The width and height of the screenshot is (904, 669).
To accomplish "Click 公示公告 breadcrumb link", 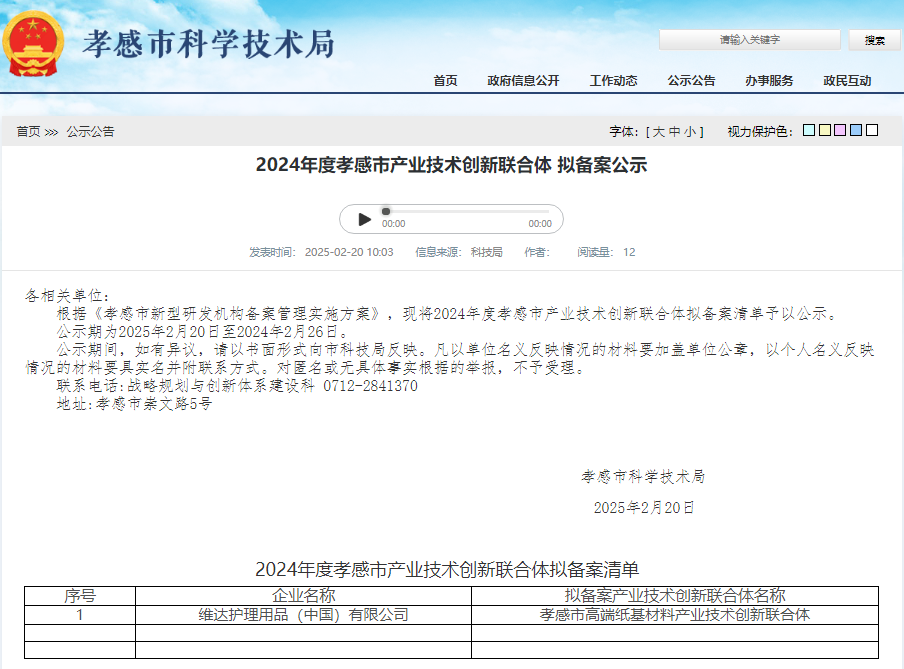I will (x=90, y=131).
